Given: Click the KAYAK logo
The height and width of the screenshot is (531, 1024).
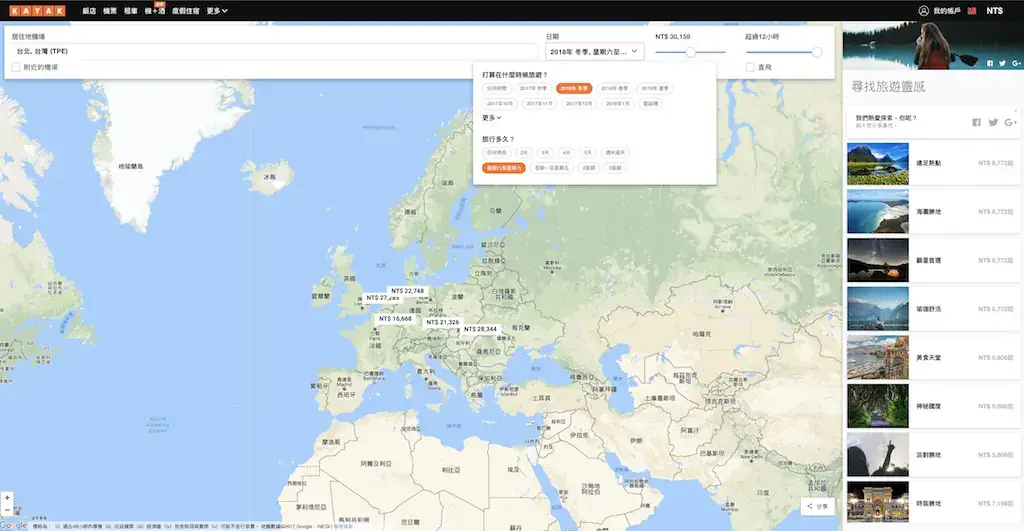Looking at the screenshot, I should pyautogui.click(x=37, y=10).
